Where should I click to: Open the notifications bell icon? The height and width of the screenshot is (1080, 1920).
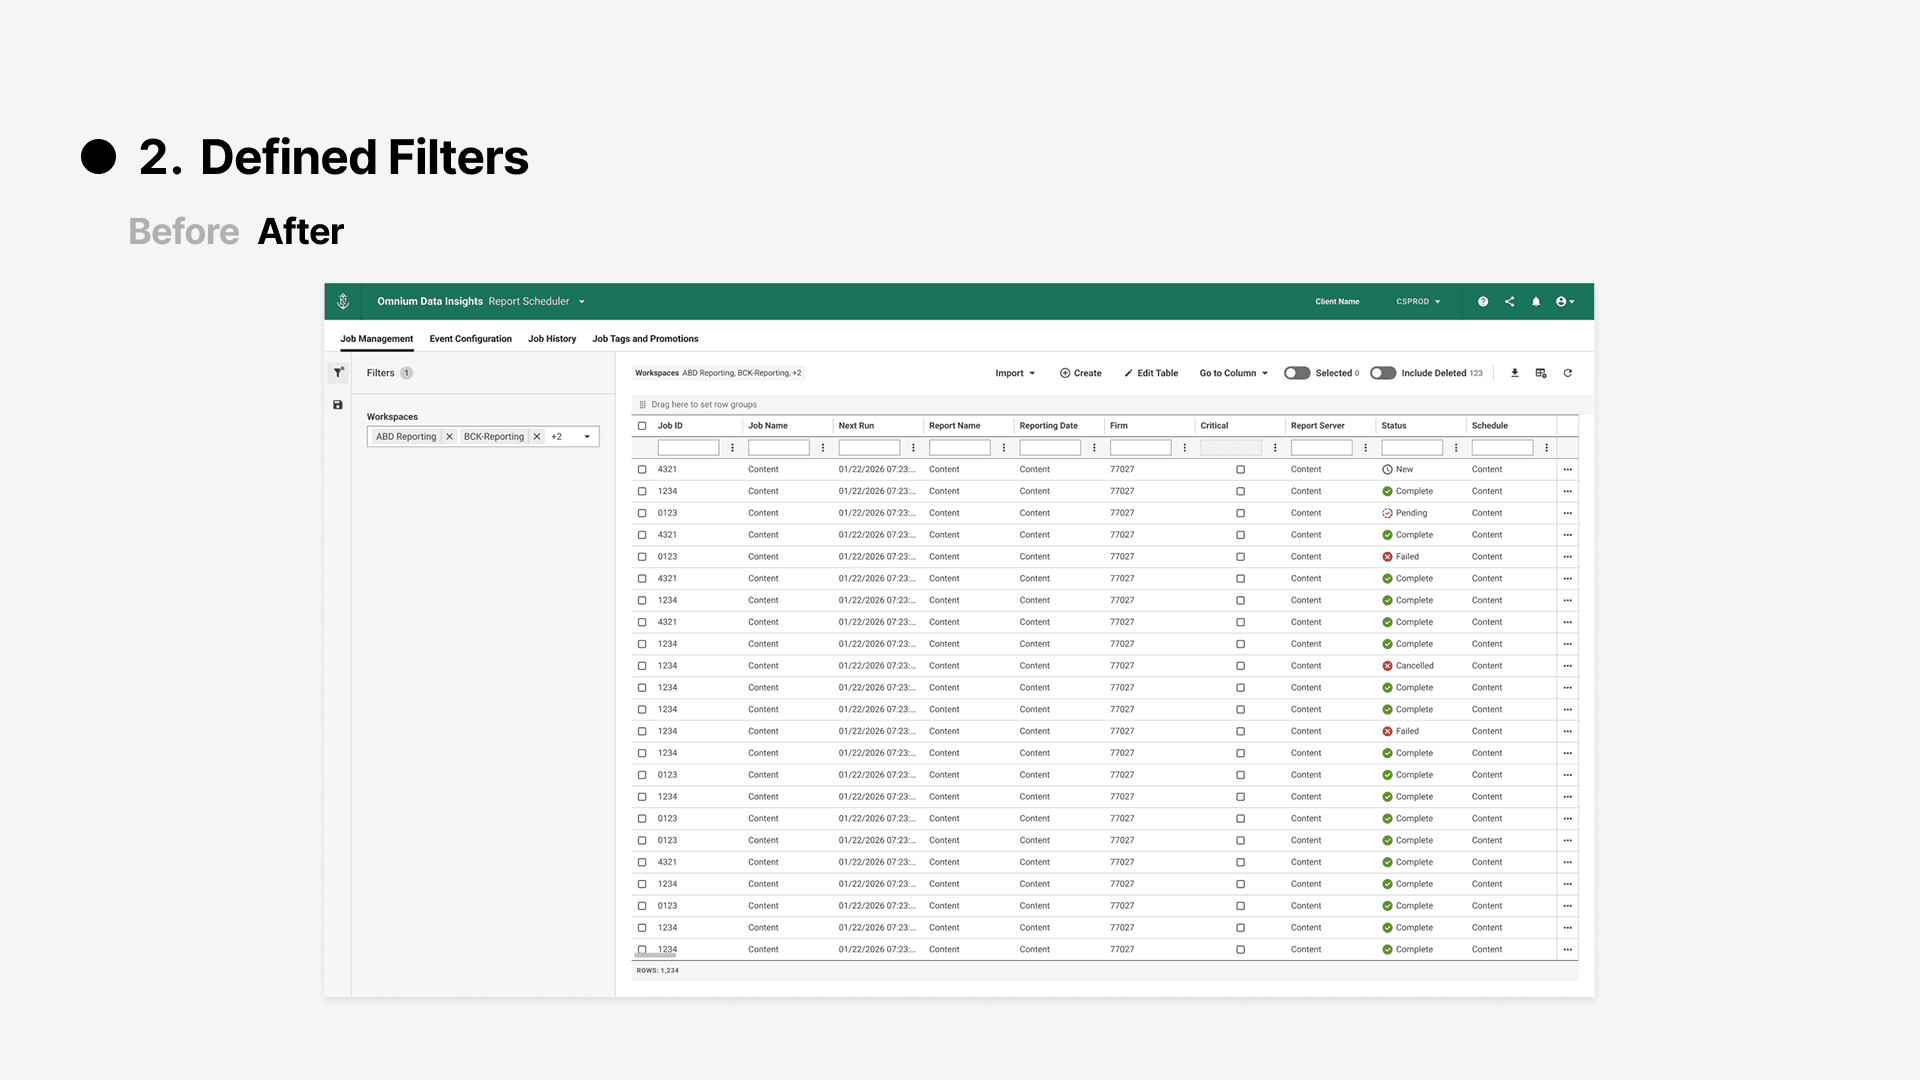pos(1536,301)
